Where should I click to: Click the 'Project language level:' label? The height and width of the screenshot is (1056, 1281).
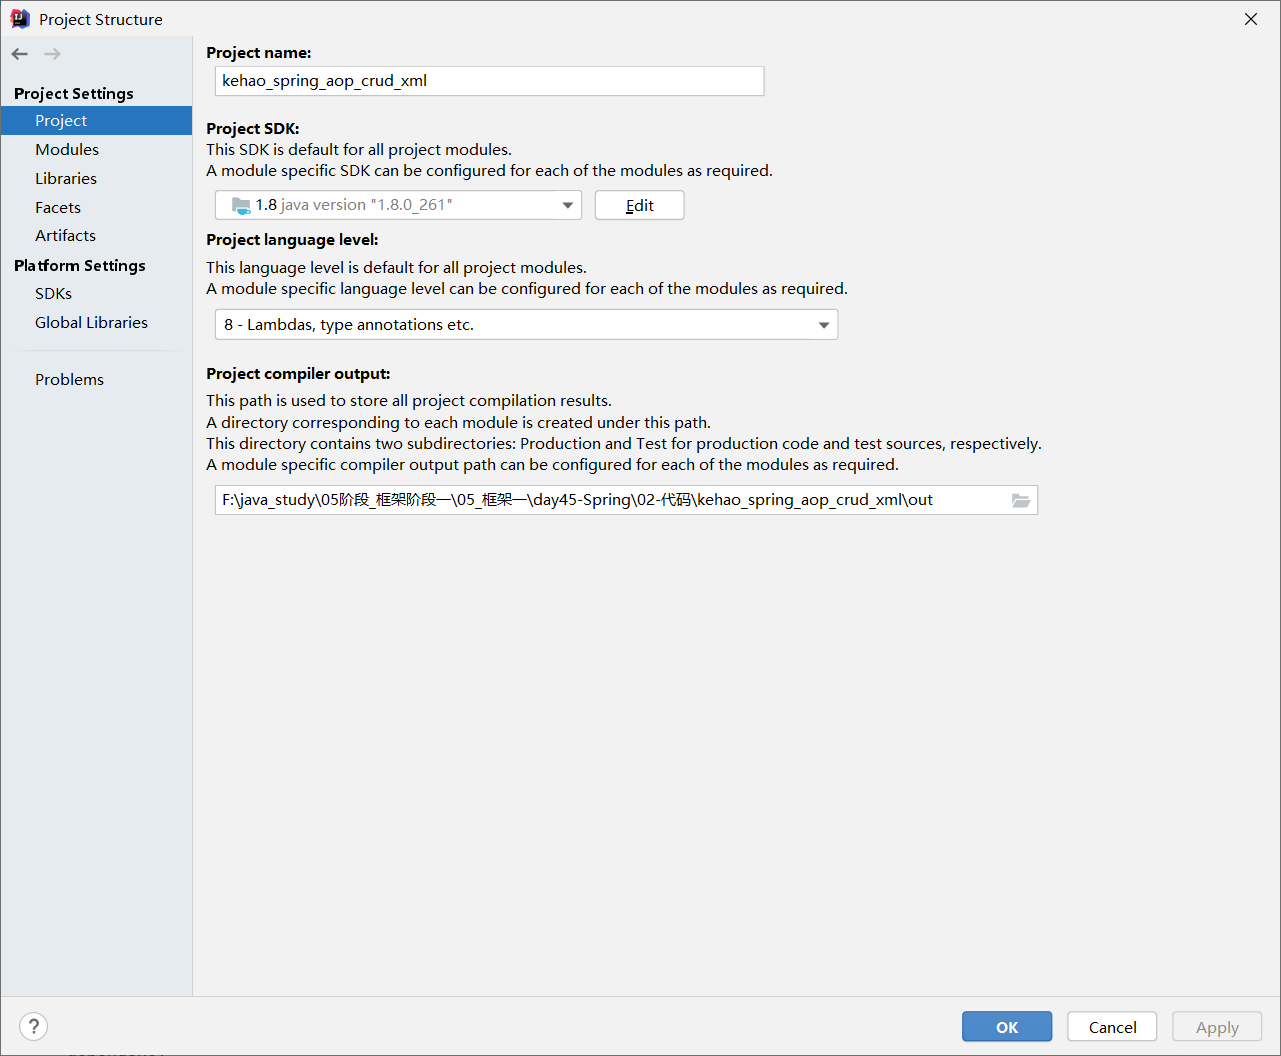292,239
